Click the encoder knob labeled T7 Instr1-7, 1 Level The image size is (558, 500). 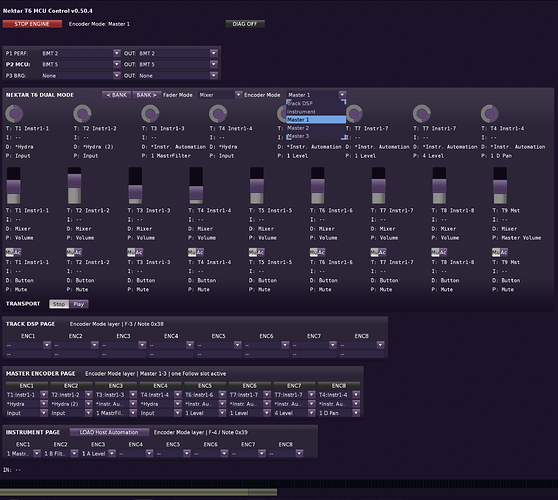click(354, 114)
